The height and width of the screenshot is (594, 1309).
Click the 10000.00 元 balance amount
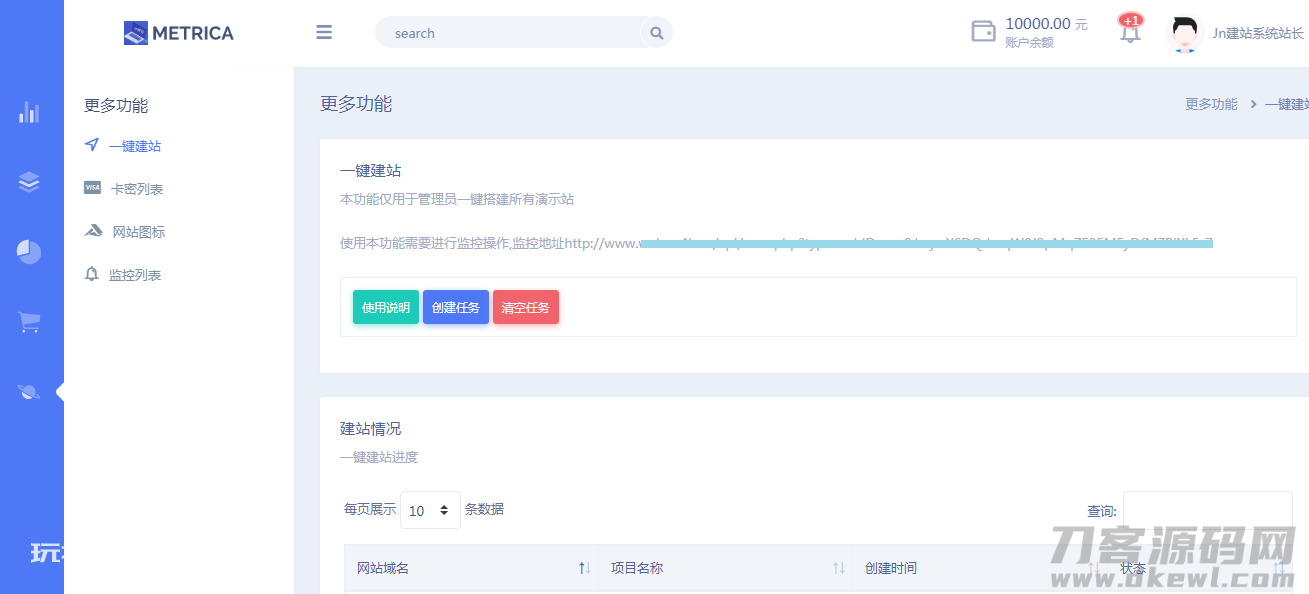click(1046, 24)
